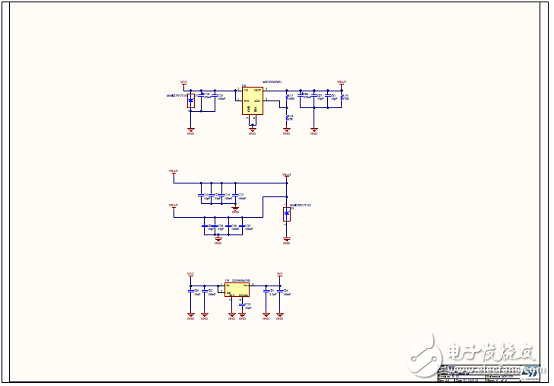Select the yellow regulator chip in bottom circuit
This screenshot has height=386, width=554.
tap(237, 290)
